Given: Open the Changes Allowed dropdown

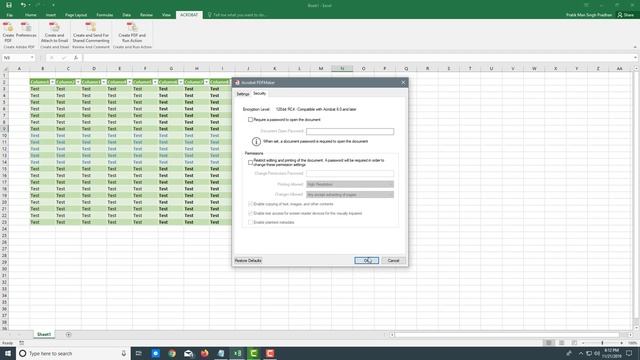Looking at the screenshot, I should pyautogui.click(x=350, y=195).
